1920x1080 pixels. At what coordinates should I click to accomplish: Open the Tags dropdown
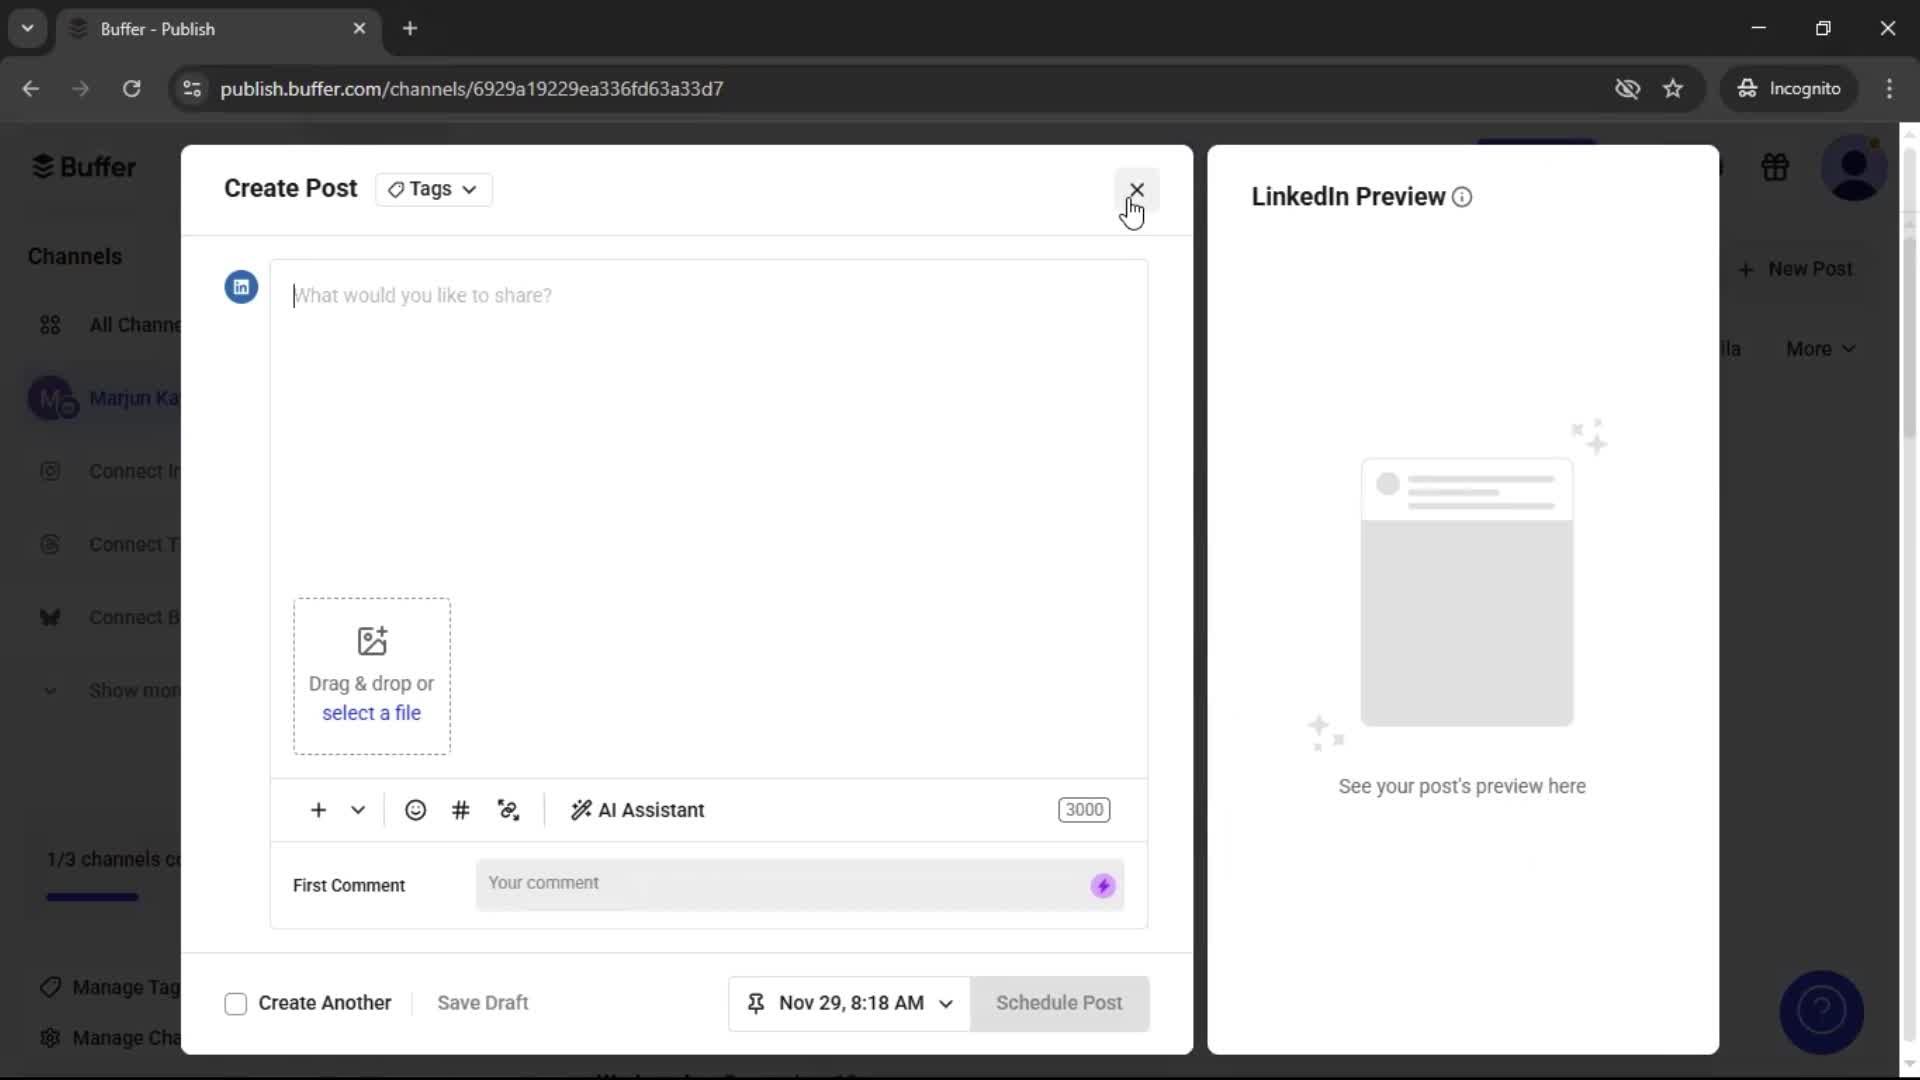click(x=433, y=189)
